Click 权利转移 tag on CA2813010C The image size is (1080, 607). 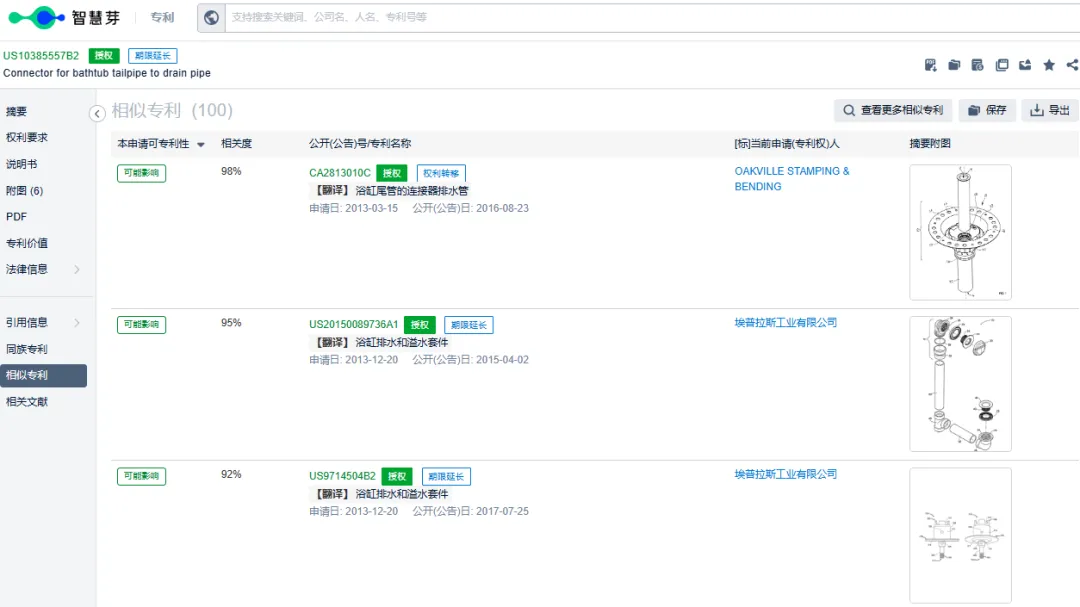441,174
